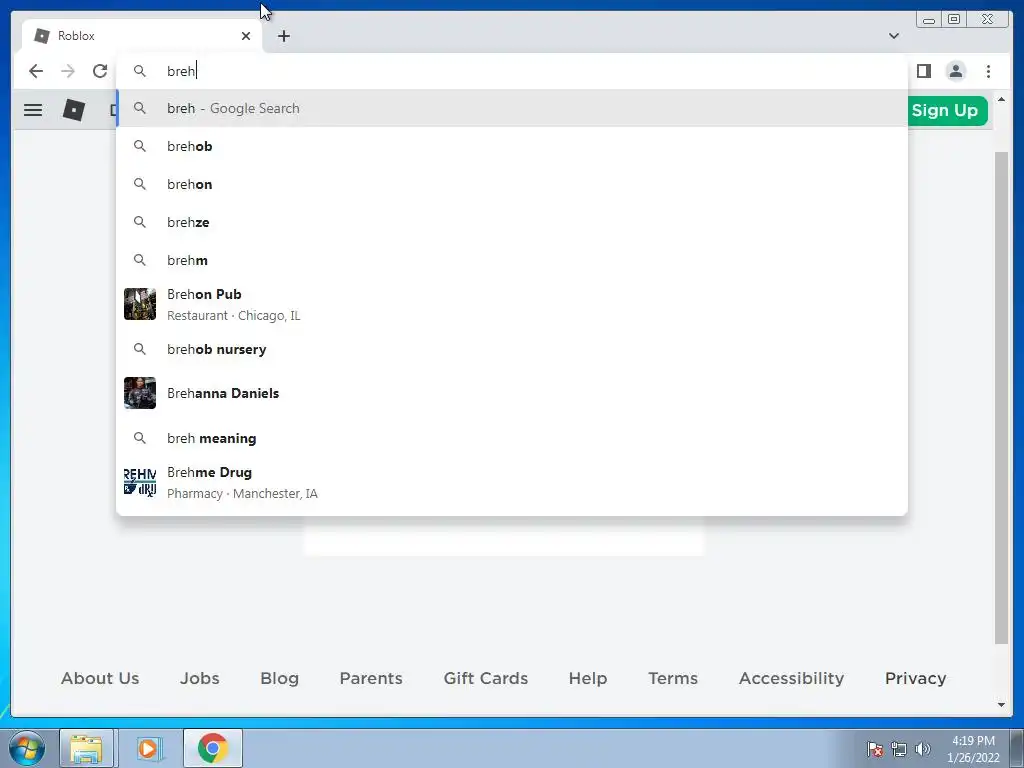The width and height of the screenshot is (1024, 768).
Task: Open the Help footer link
Action: [x=588, y=679]
